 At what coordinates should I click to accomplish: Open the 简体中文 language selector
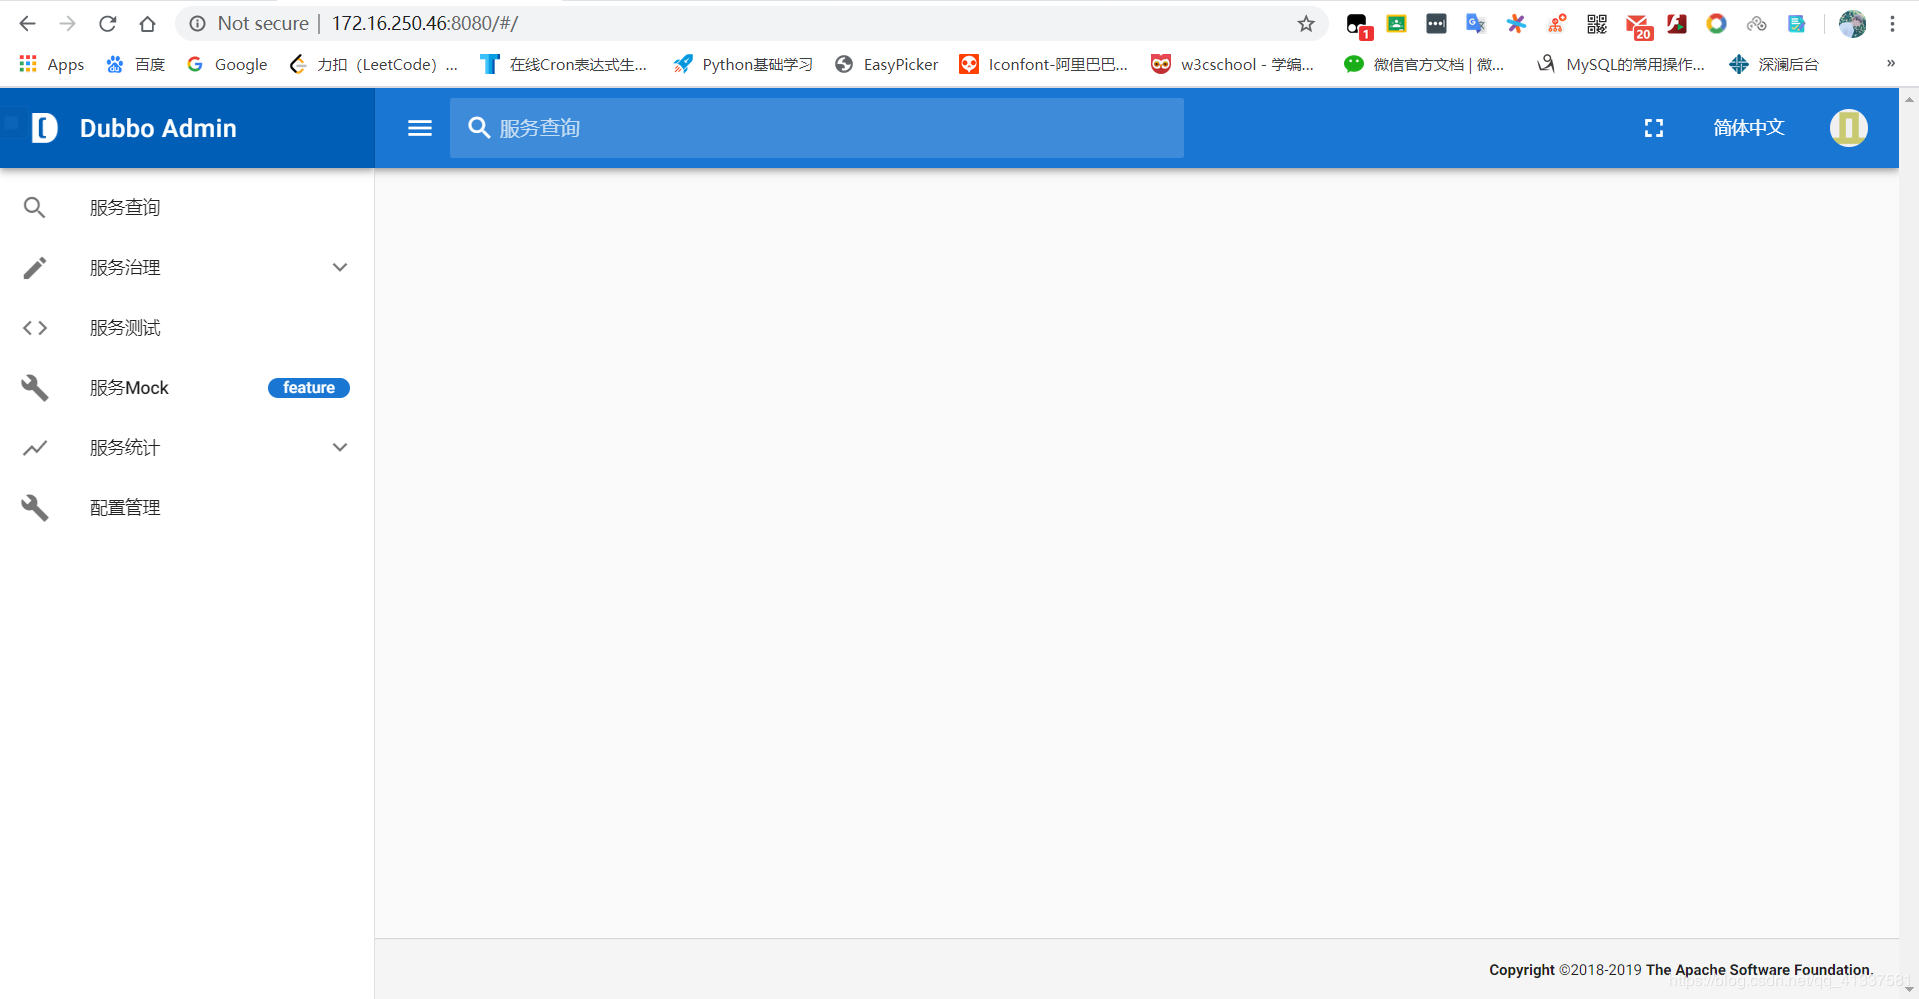pos(1749,128)
